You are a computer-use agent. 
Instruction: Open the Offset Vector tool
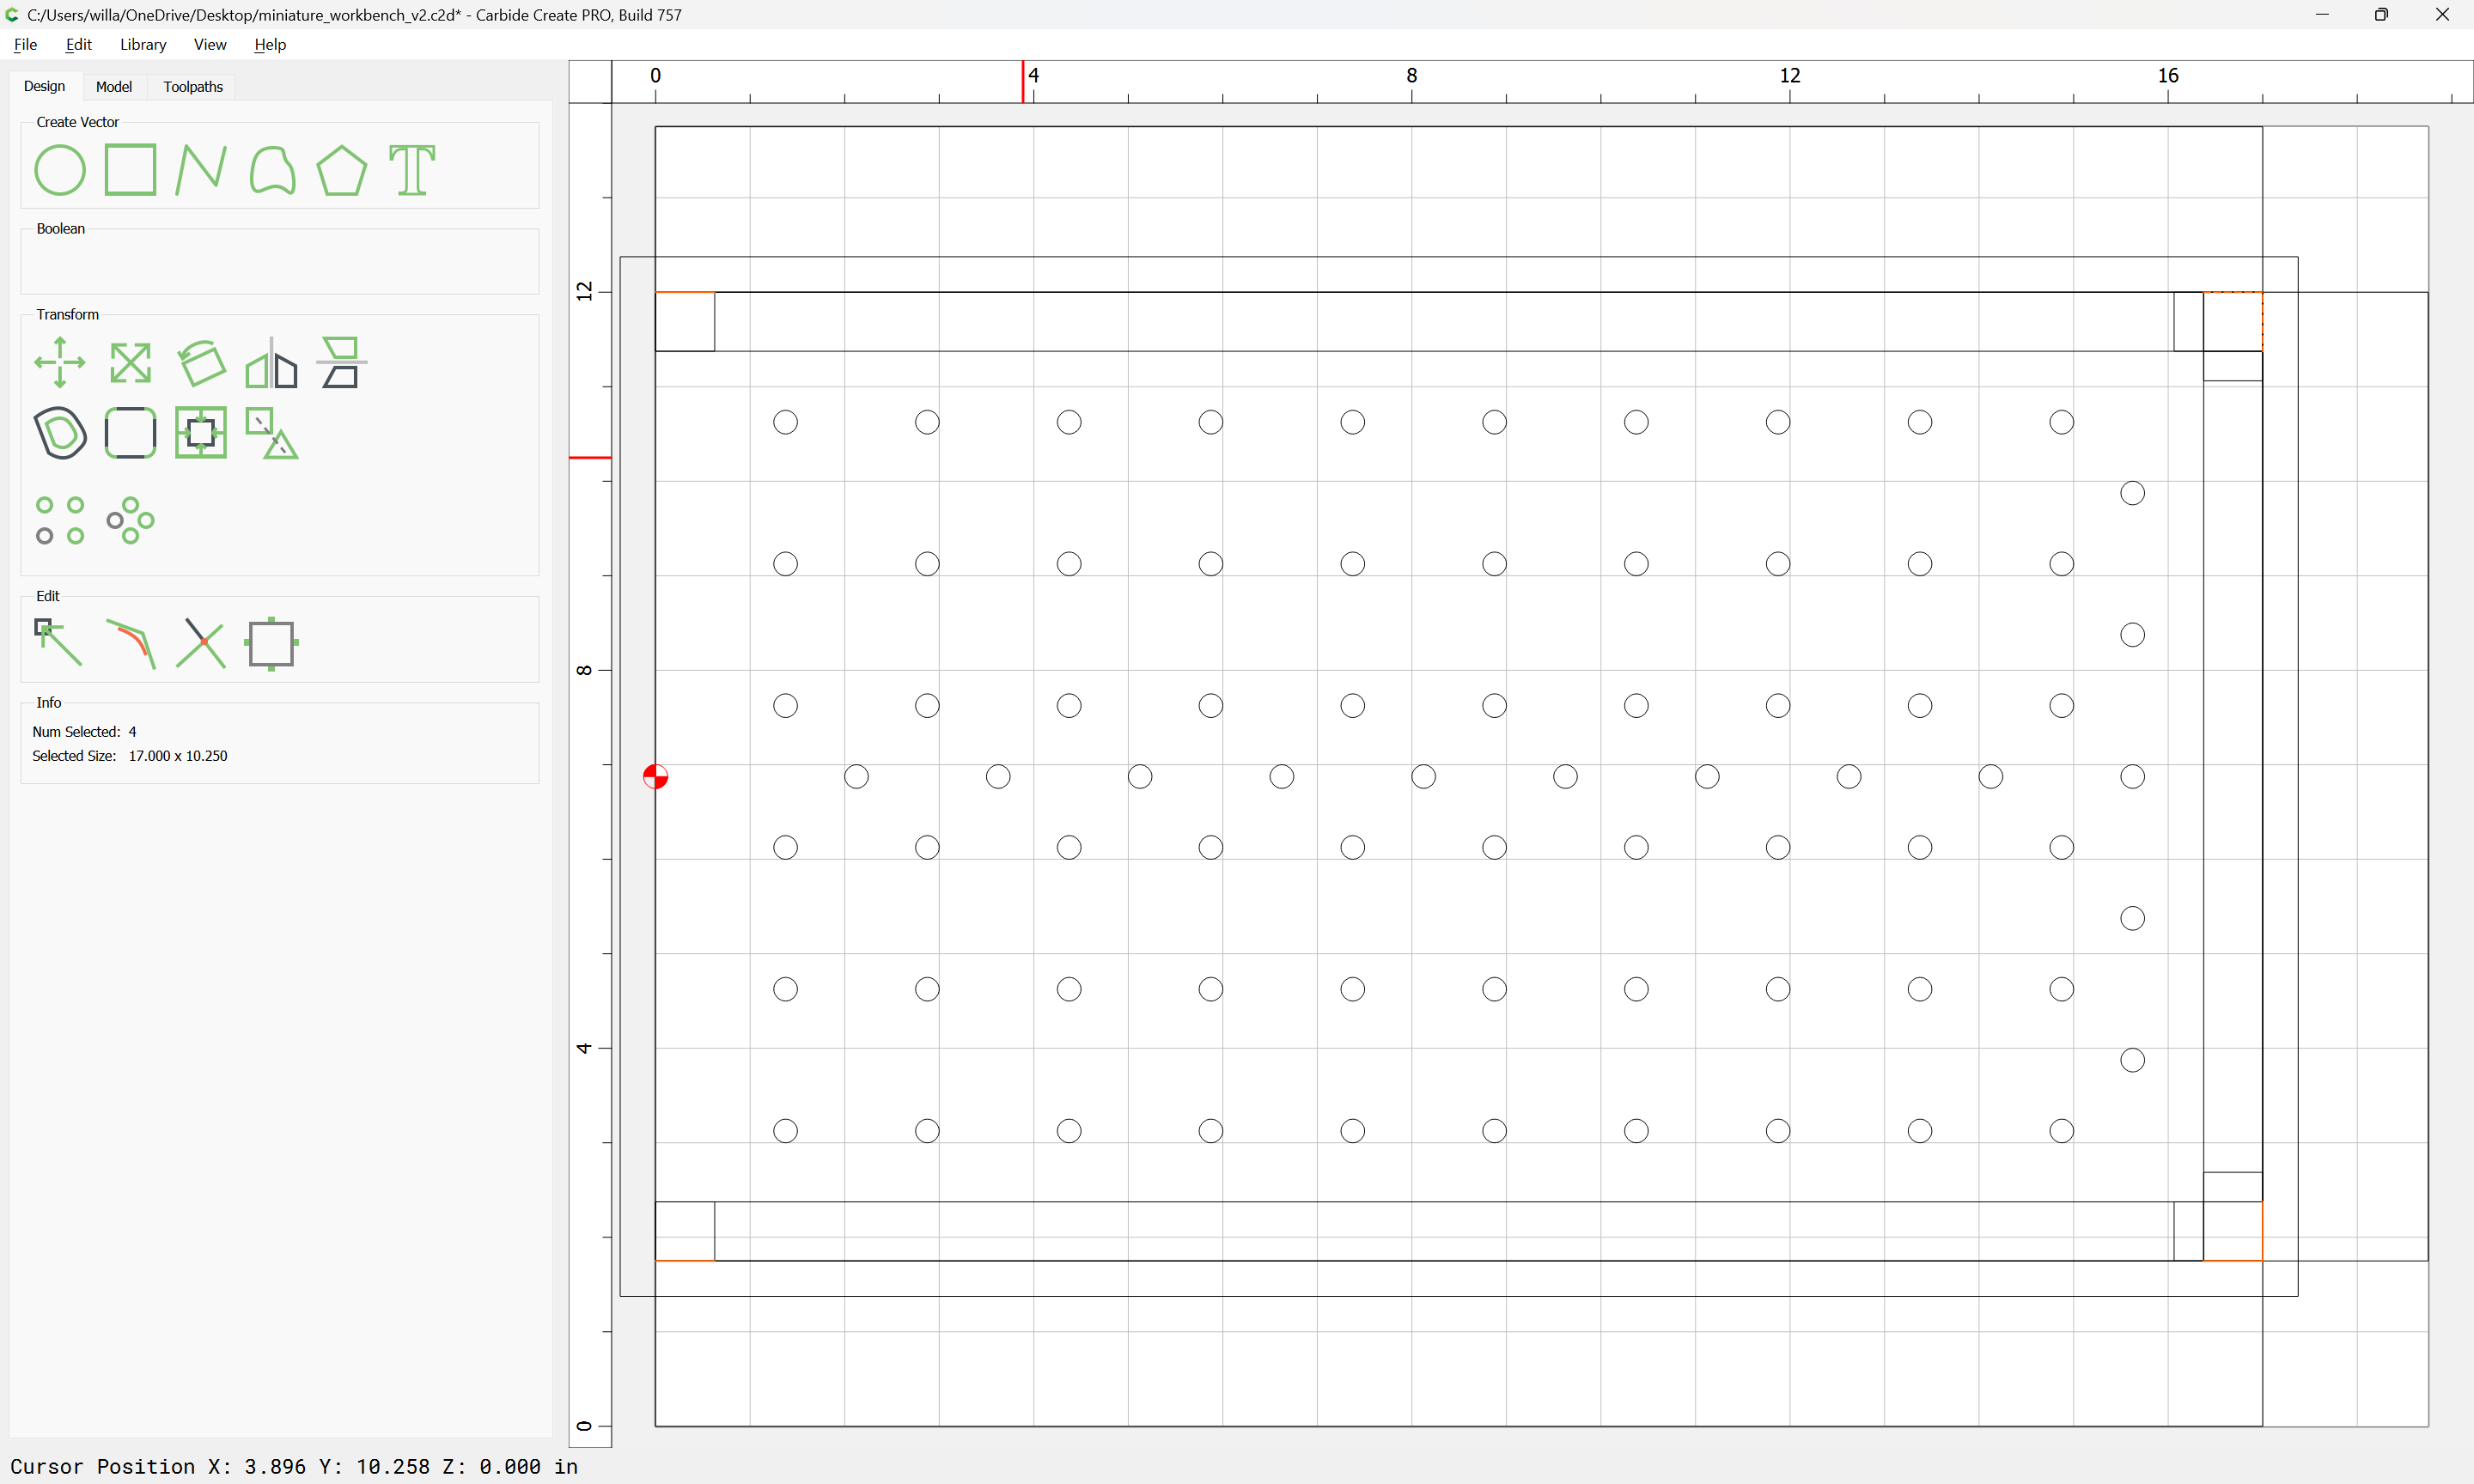(60, 433)
